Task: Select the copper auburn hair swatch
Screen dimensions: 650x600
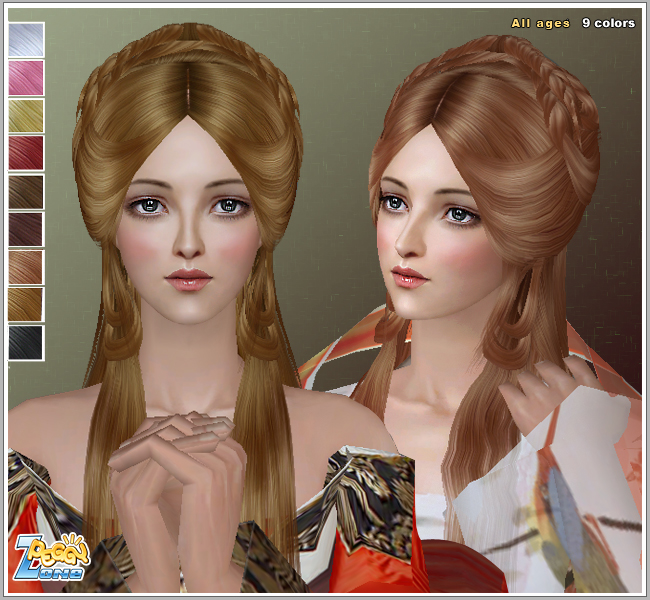Action: tap(26, 266)
